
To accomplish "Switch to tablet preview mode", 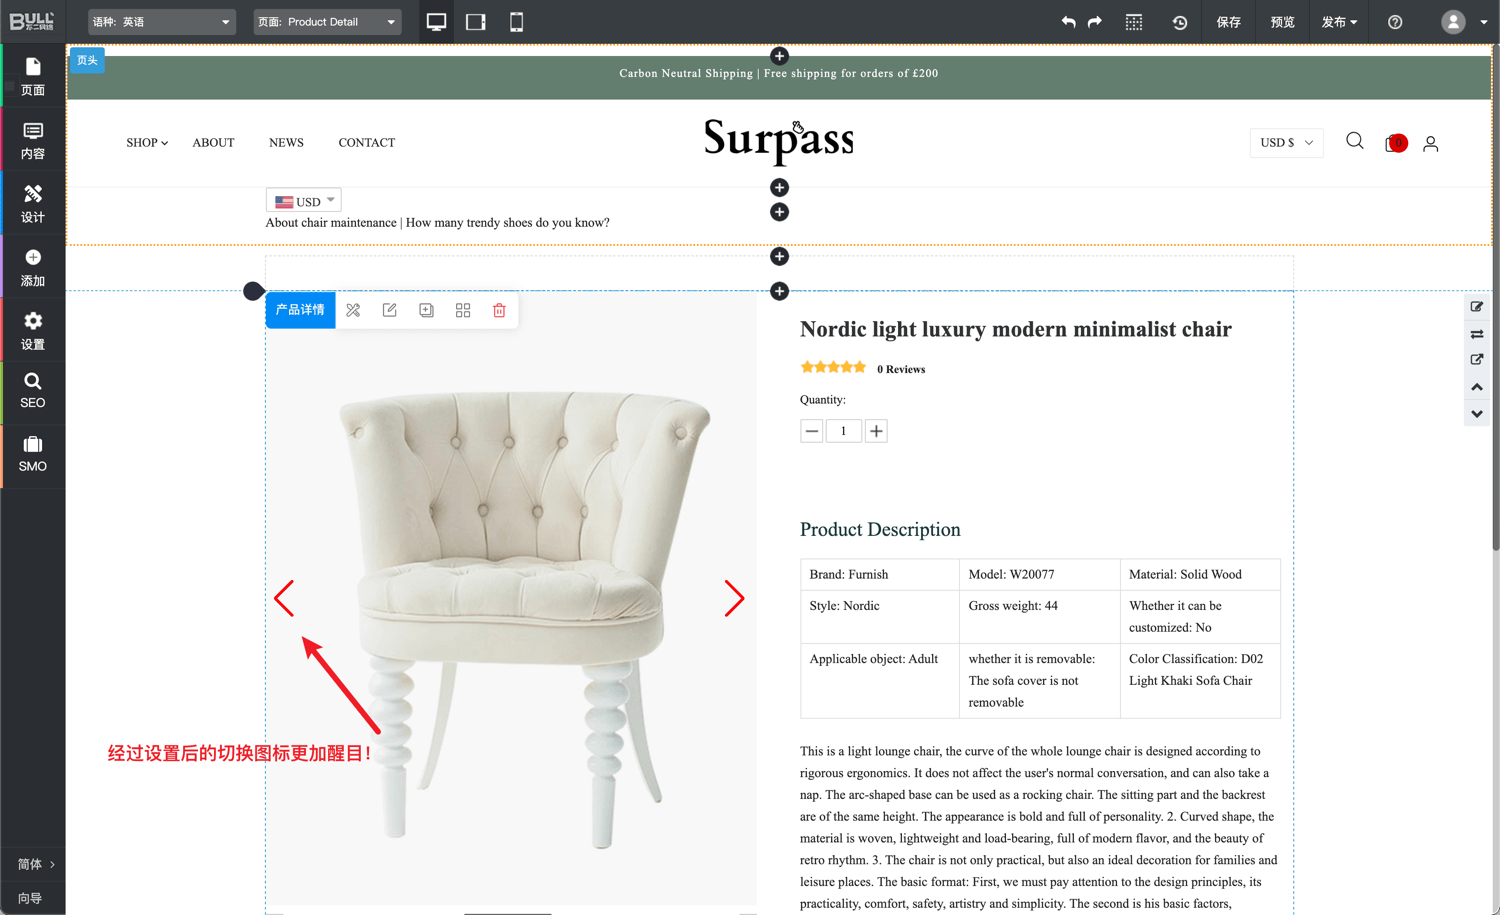I will (x=476, y=22).
